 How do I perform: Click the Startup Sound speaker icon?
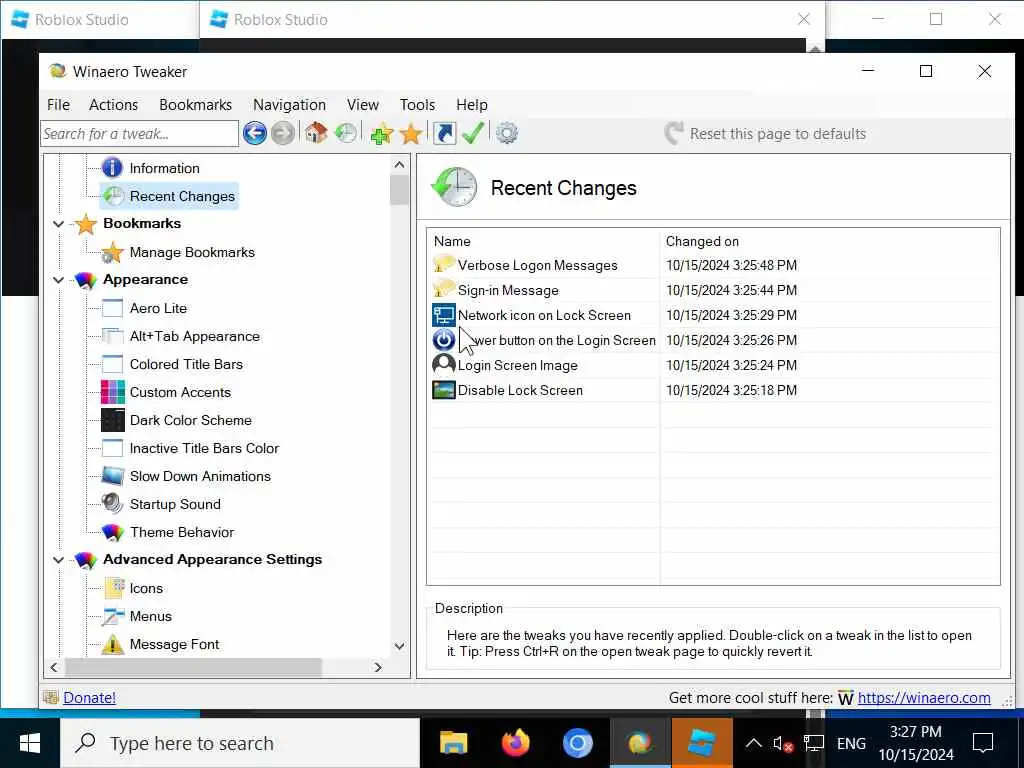(x=112, y=504)
